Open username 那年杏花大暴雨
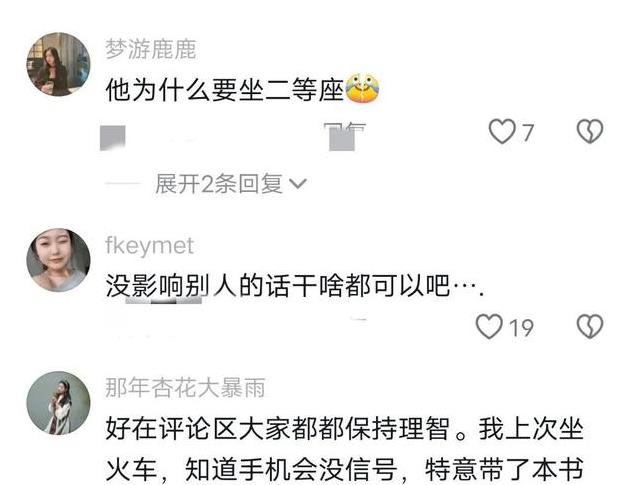Image resolution: width=636 pixels, height=485 pixels. coord(185,388)
